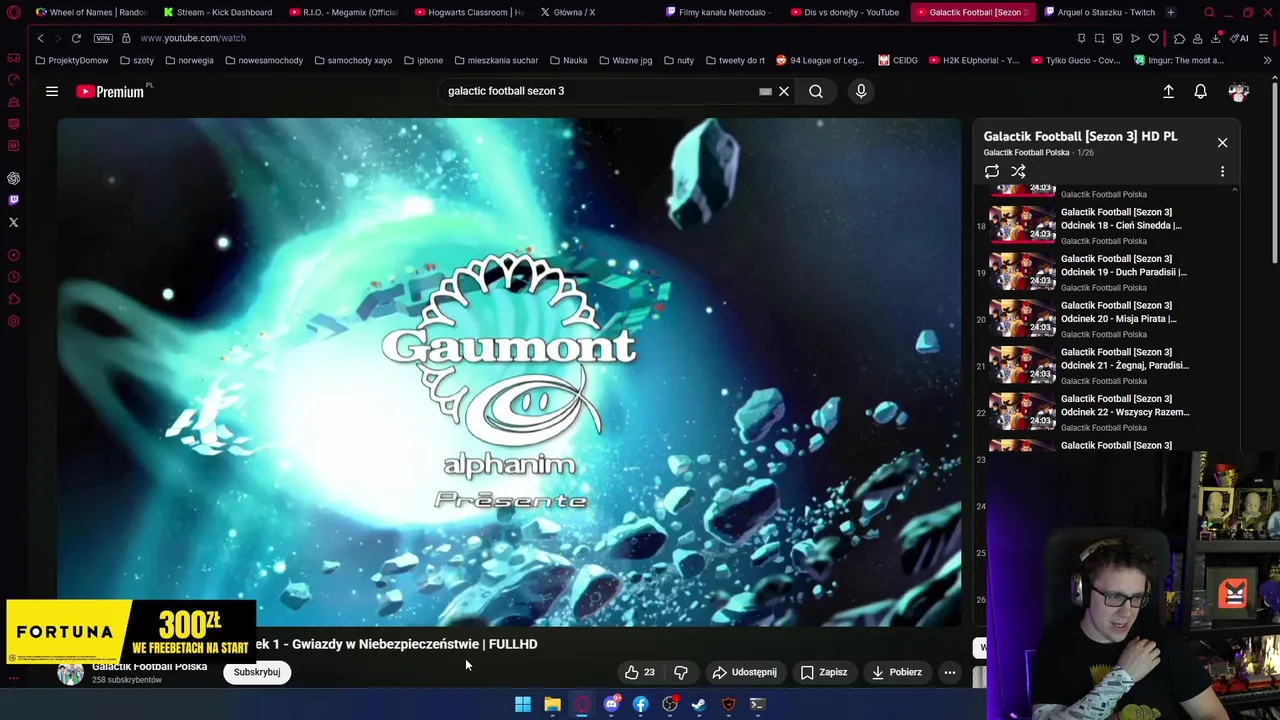Viewport: 1280px width, 720px height.
Task: Open a new browser tab with the plus button
Action: (x=1170, y=12)
